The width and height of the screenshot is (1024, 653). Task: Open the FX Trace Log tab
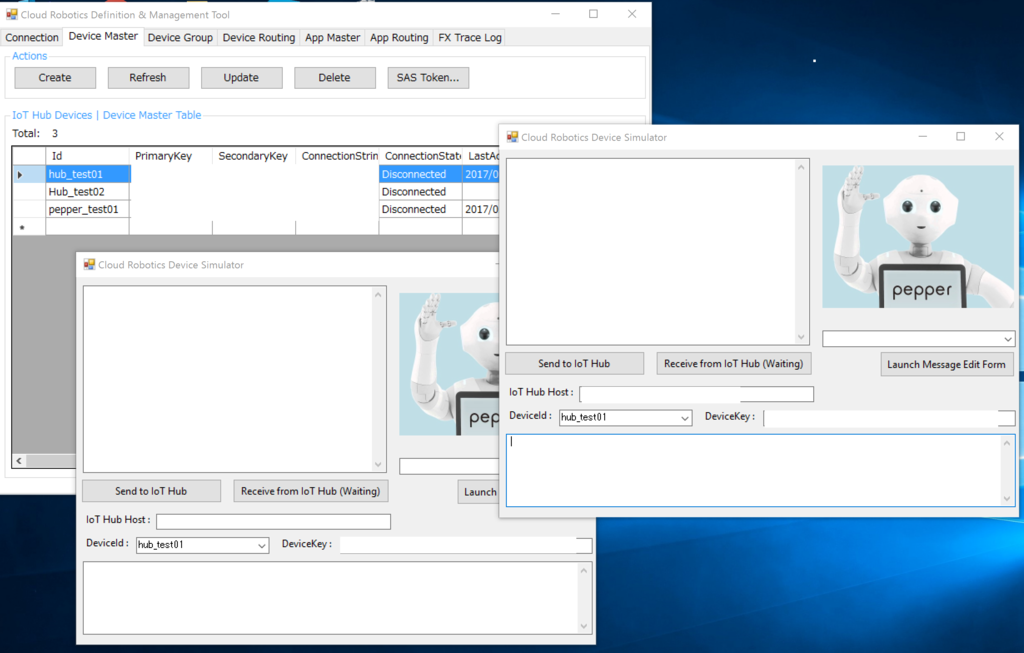tap(468, 37)
